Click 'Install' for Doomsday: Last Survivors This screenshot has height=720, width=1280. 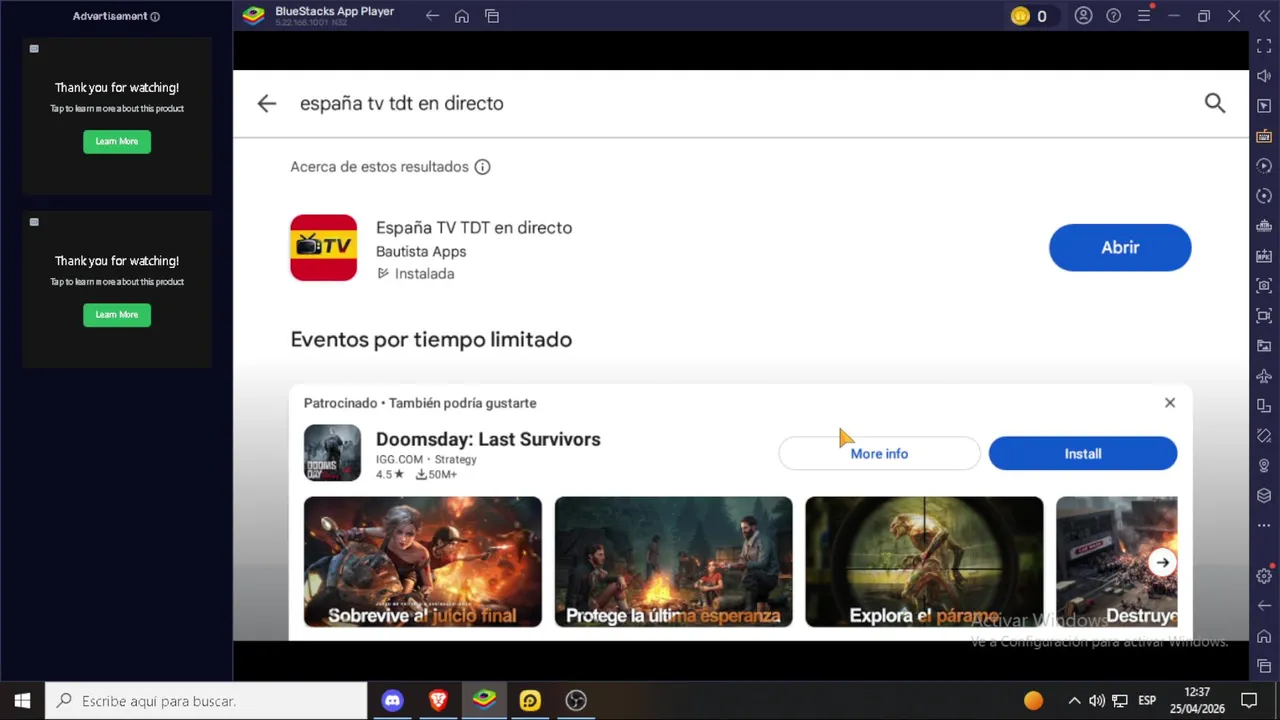[1083, 454]
